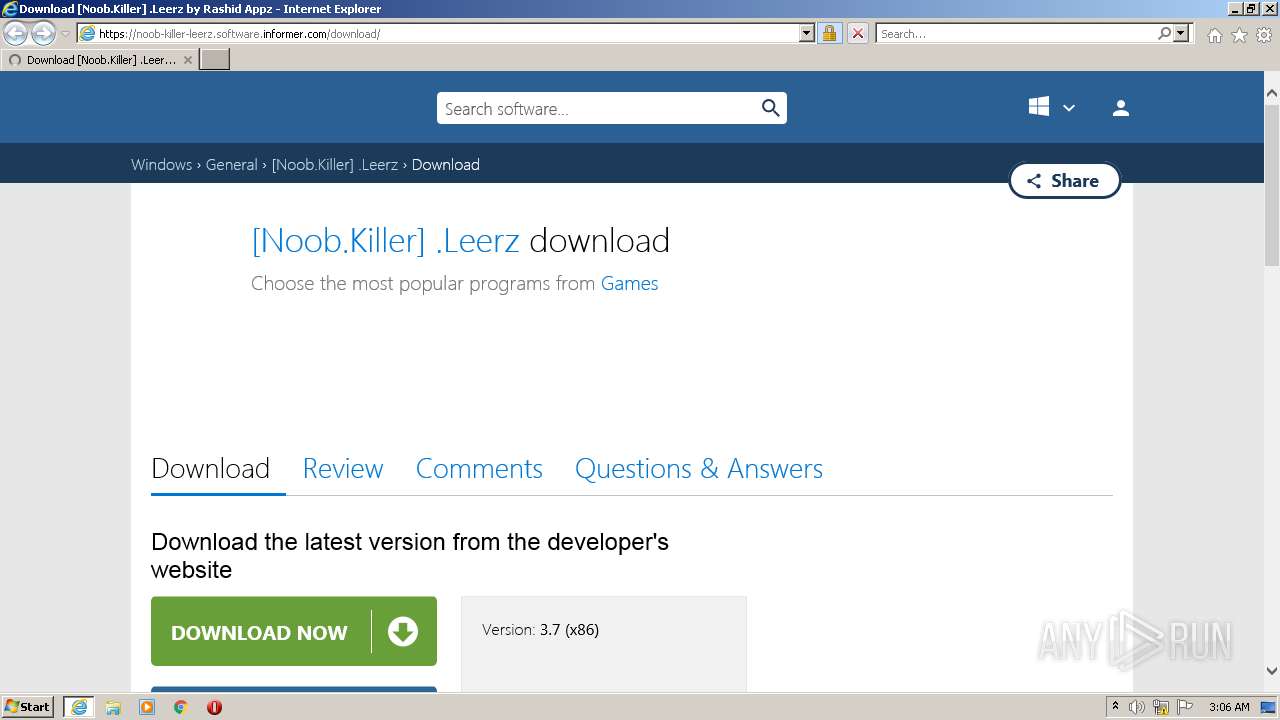Open a new blank tab
The image size is (1280, 720).
(x=215, y=60)
